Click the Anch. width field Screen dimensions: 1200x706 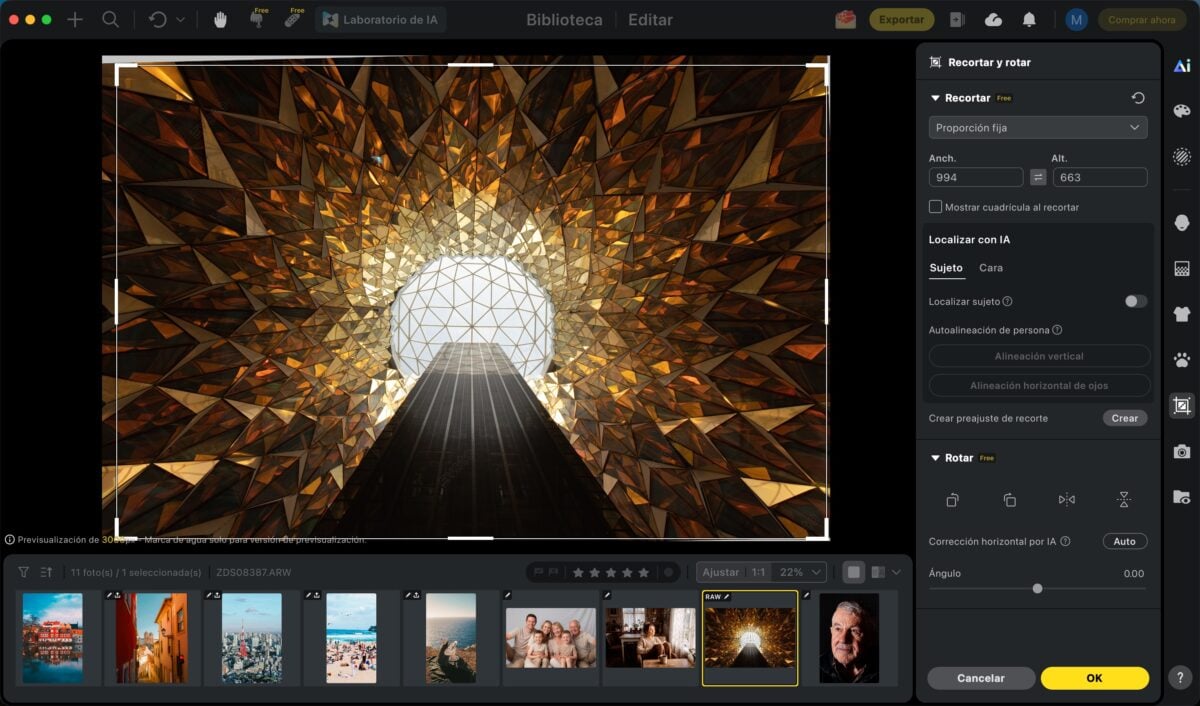pos(975,177)
